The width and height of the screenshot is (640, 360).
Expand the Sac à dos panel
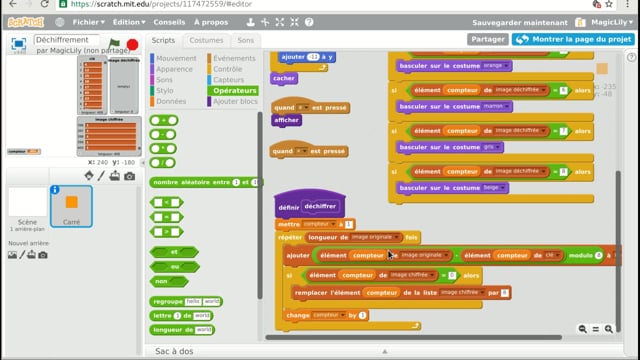click(384, 351)
